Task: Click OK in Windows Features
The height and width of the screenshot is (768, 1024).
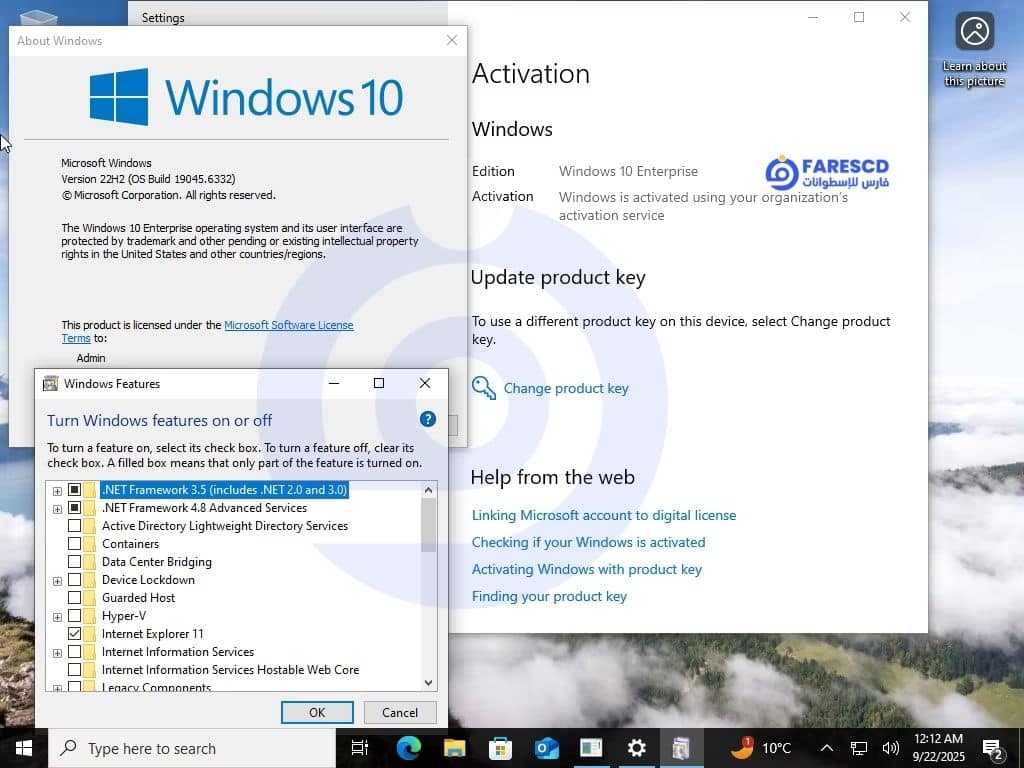Action: pyautogui.click(x=317, y=712)
